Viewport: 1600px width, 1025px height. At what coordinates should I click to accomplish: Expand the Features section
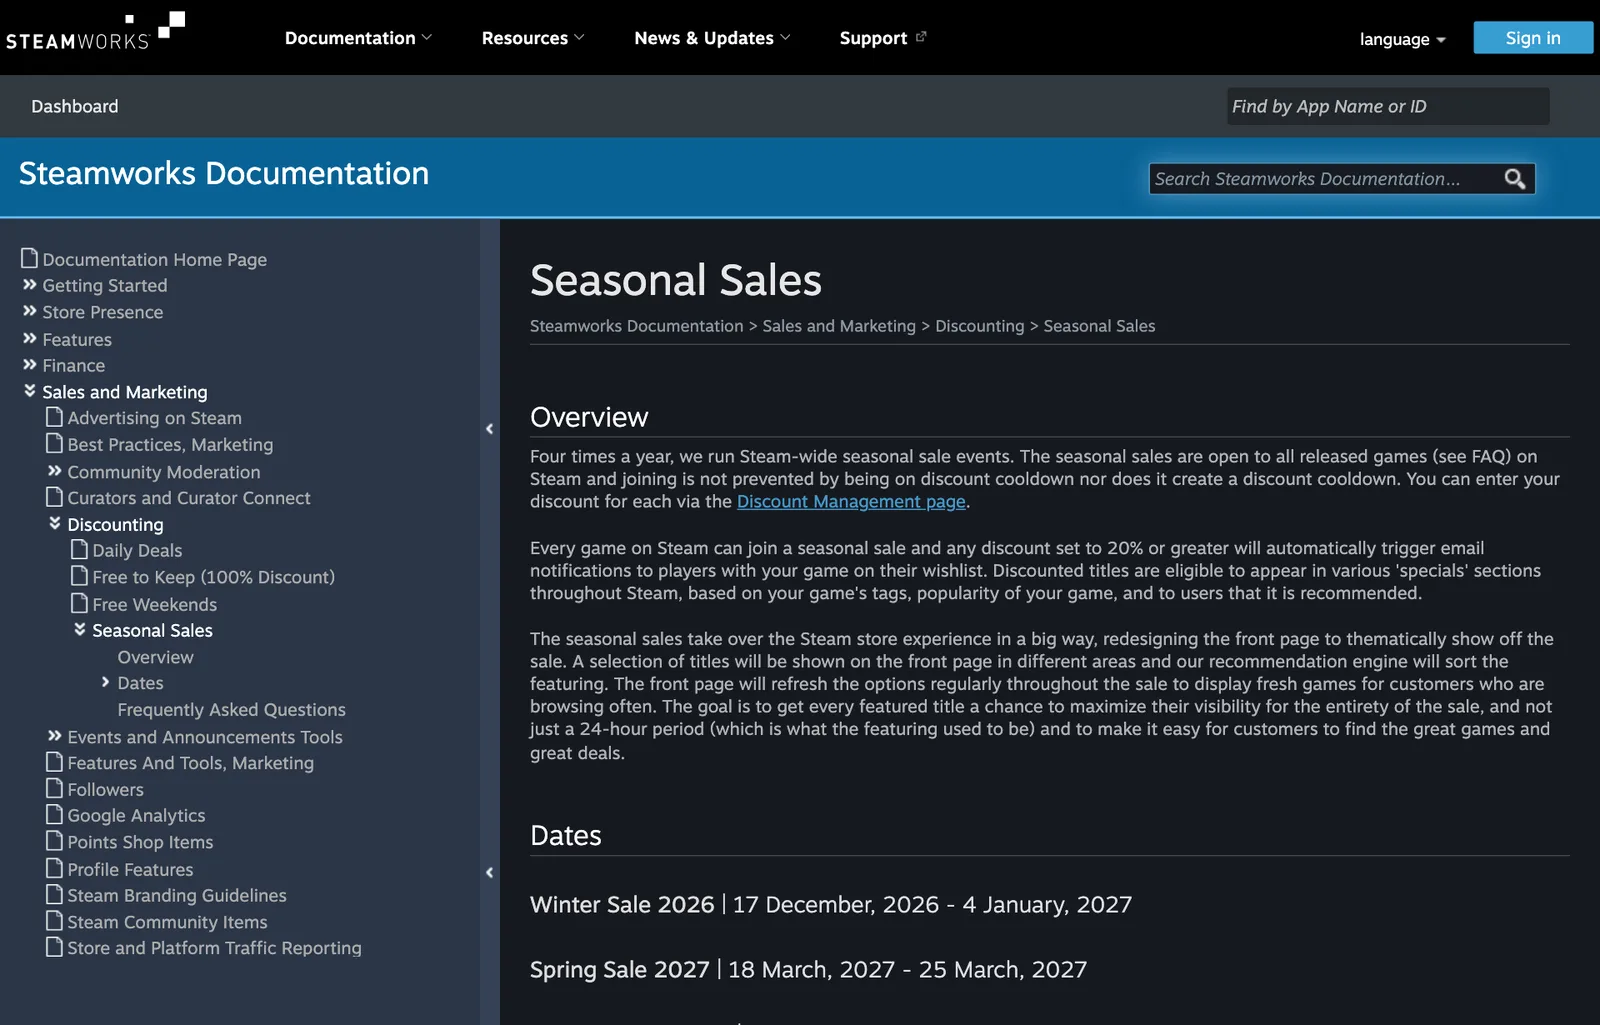[x=29, y=338]
